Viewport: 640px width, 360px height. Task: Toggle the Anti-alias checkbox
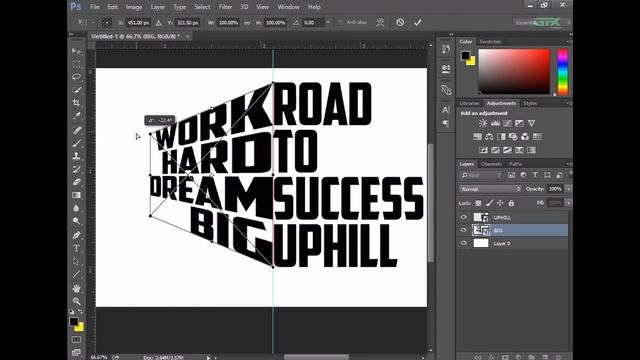(x=341, y=22)
